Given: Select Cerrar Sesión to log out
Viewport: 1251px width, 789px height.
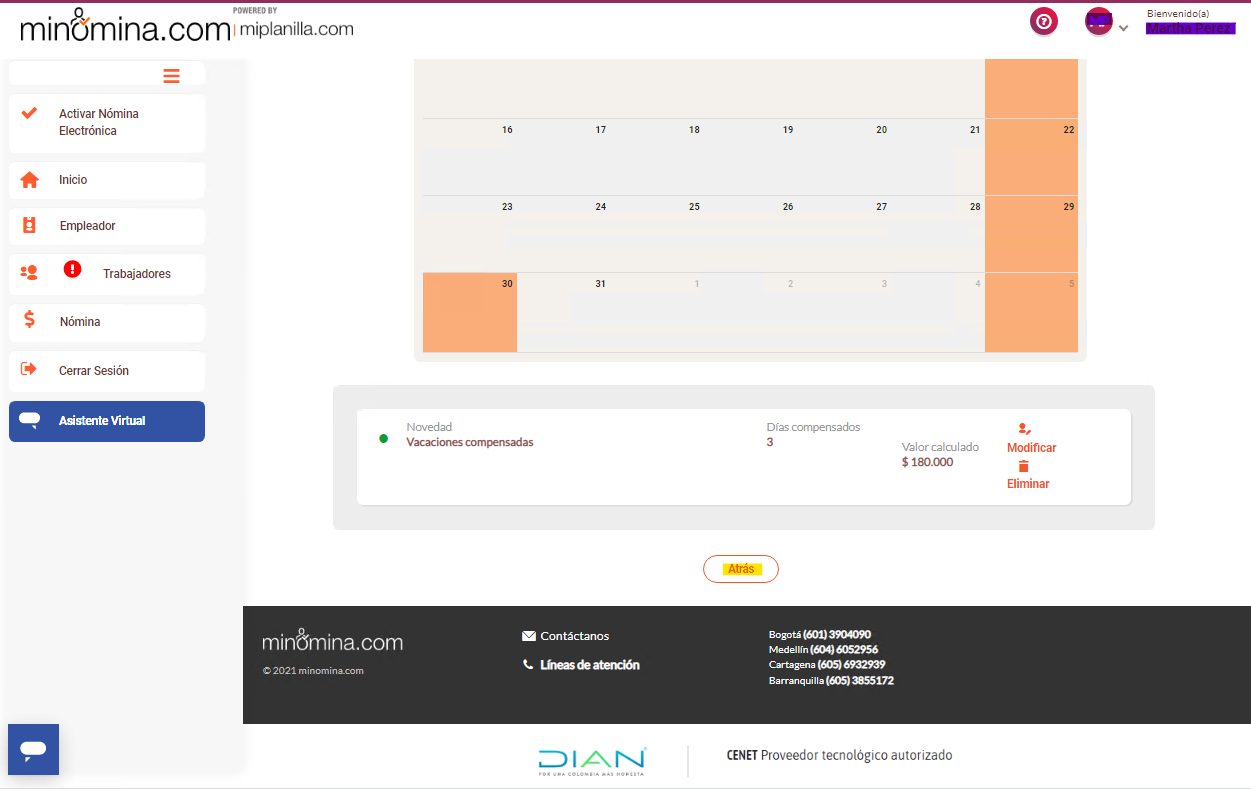Looking at the screenshot, I should 107,371.
